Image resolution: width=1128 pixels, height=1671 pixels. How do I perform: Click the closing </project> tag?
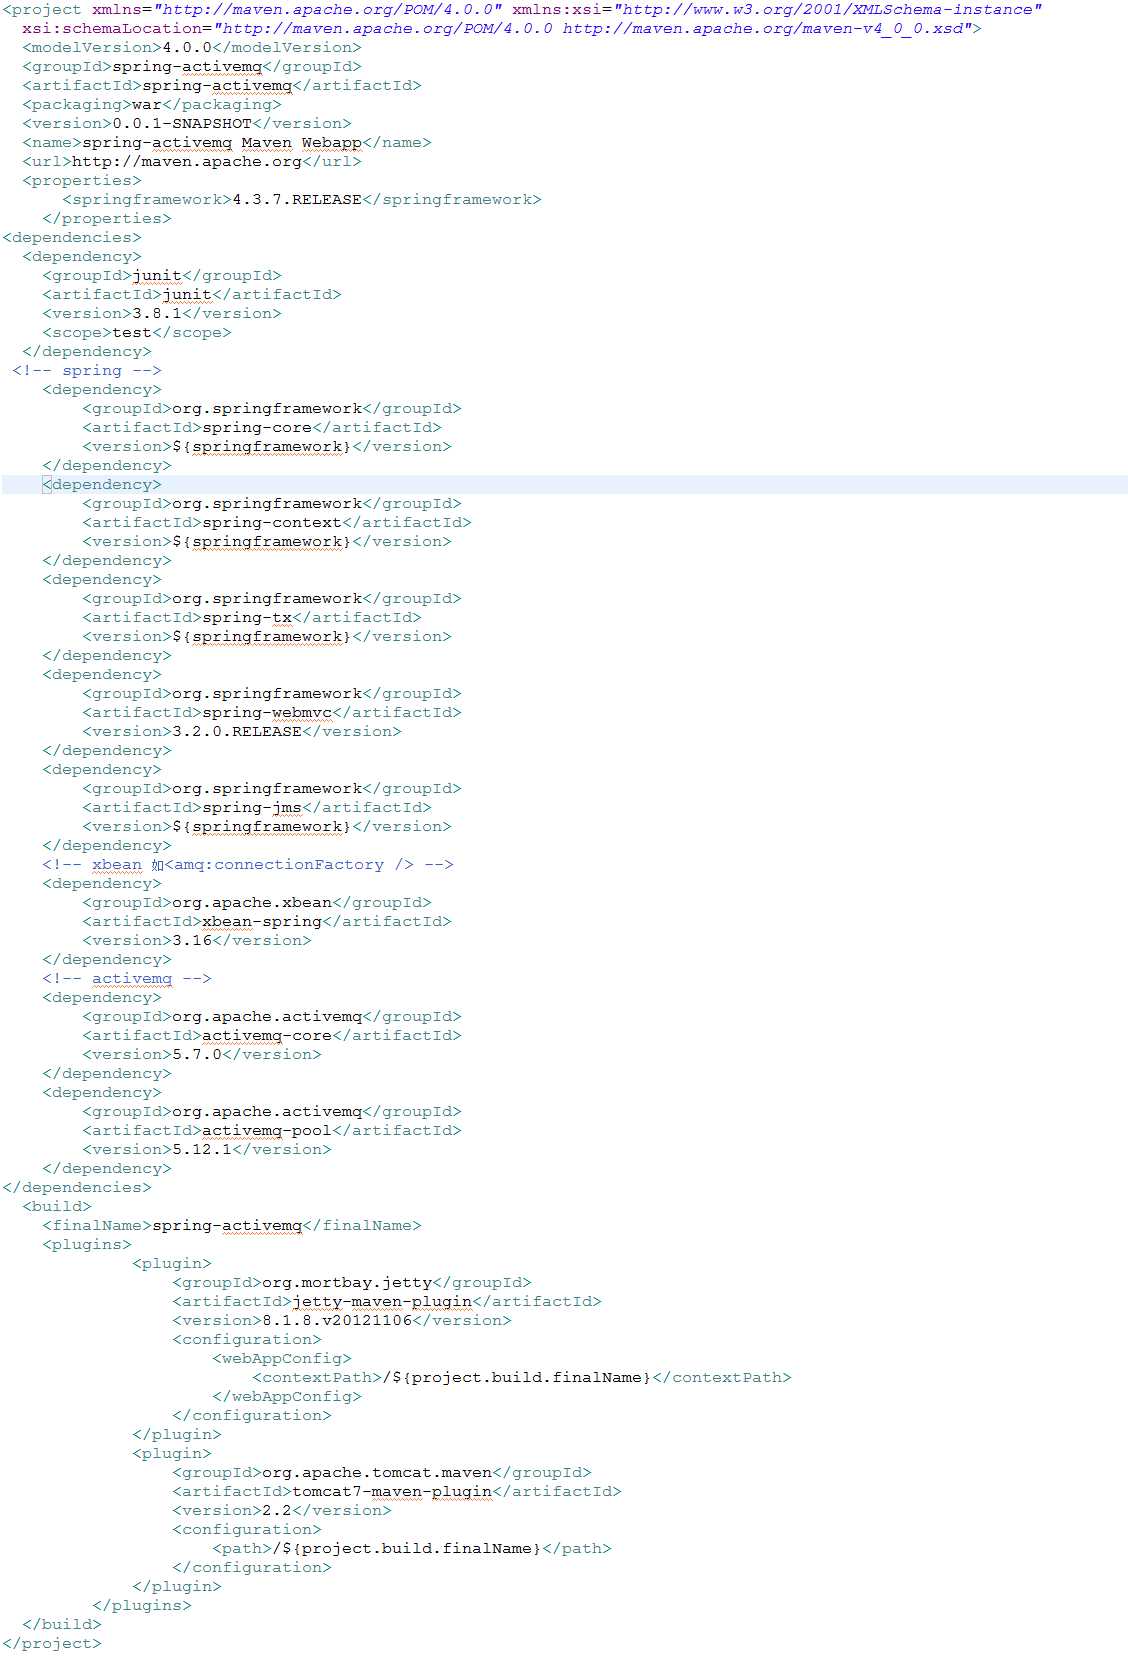(52, 1643)
